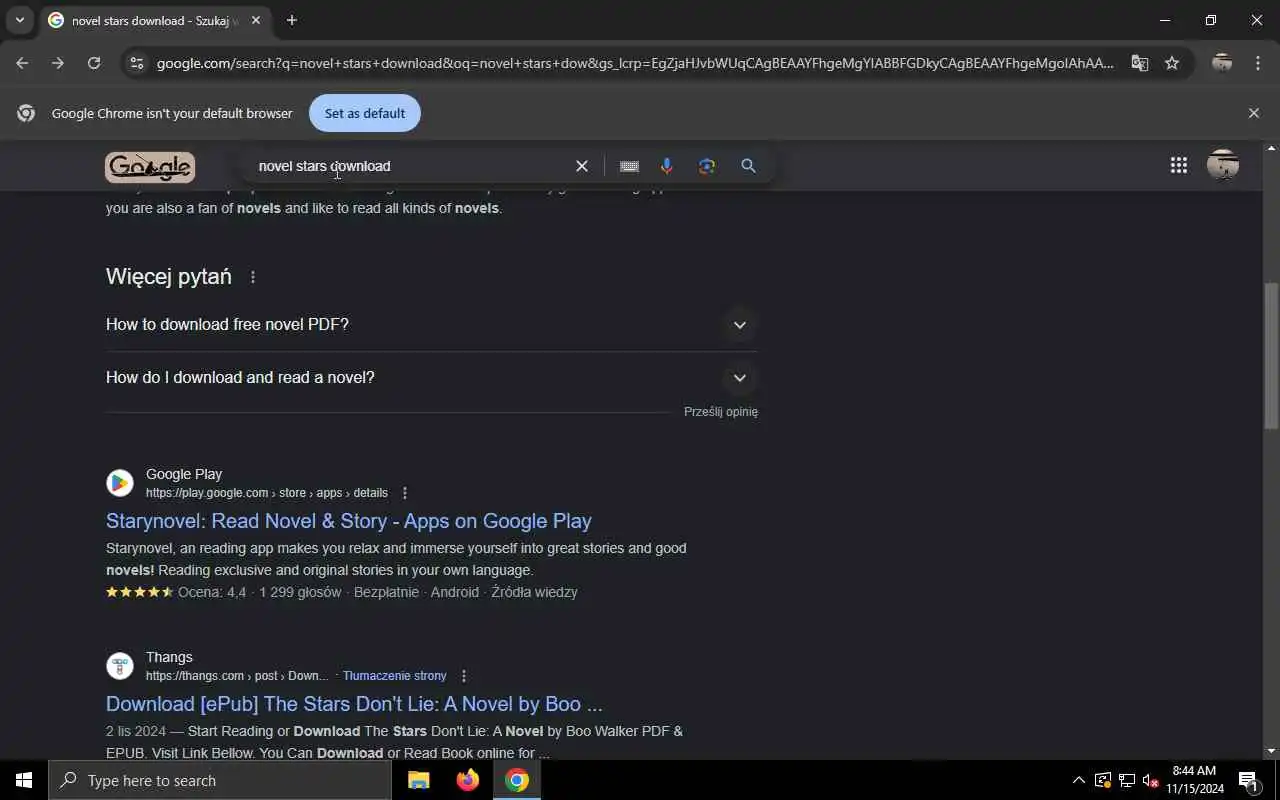Open a new browser tab
The image size is (1280, 800).
[292, 20]
